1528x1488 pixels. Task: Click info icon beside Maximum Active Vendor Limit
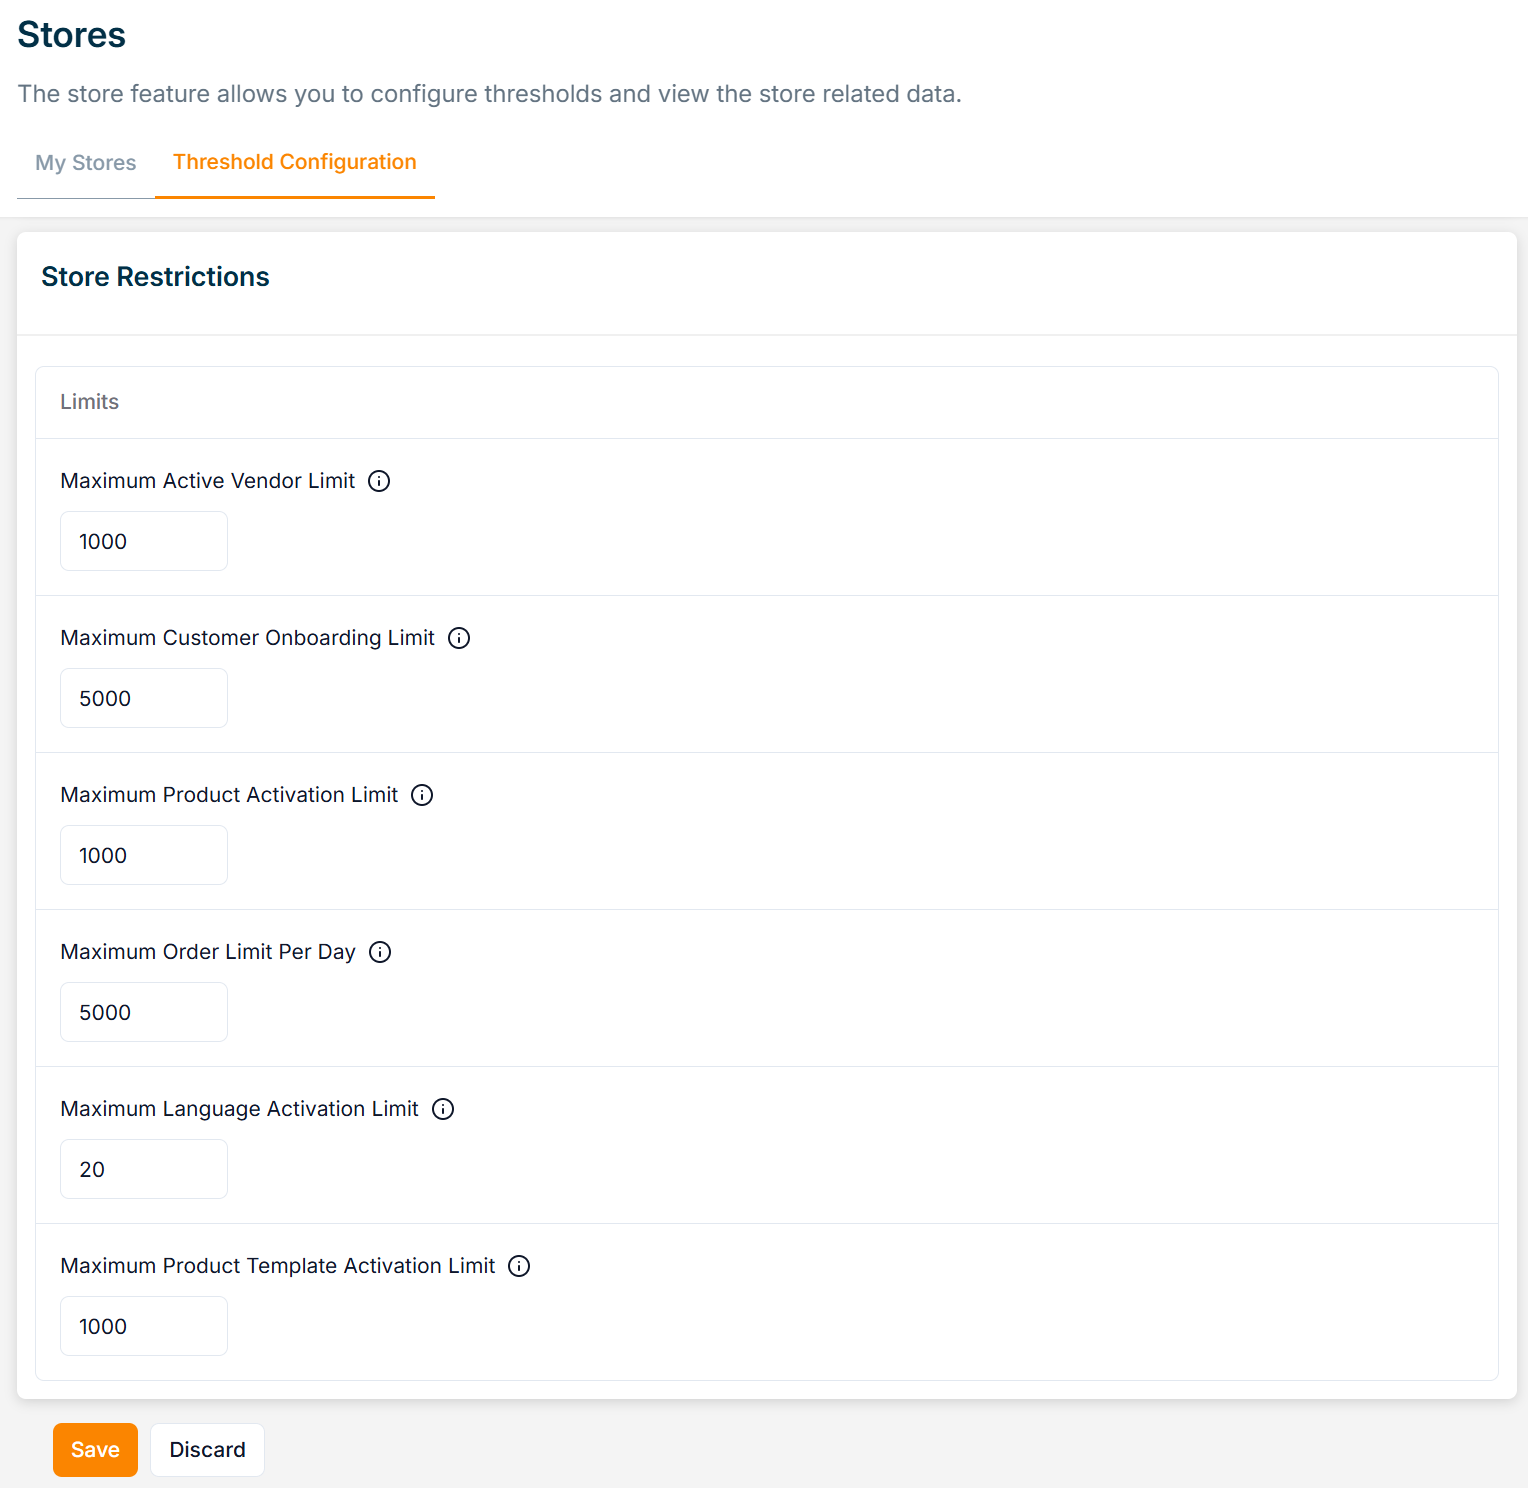click(x=379, y=481)
